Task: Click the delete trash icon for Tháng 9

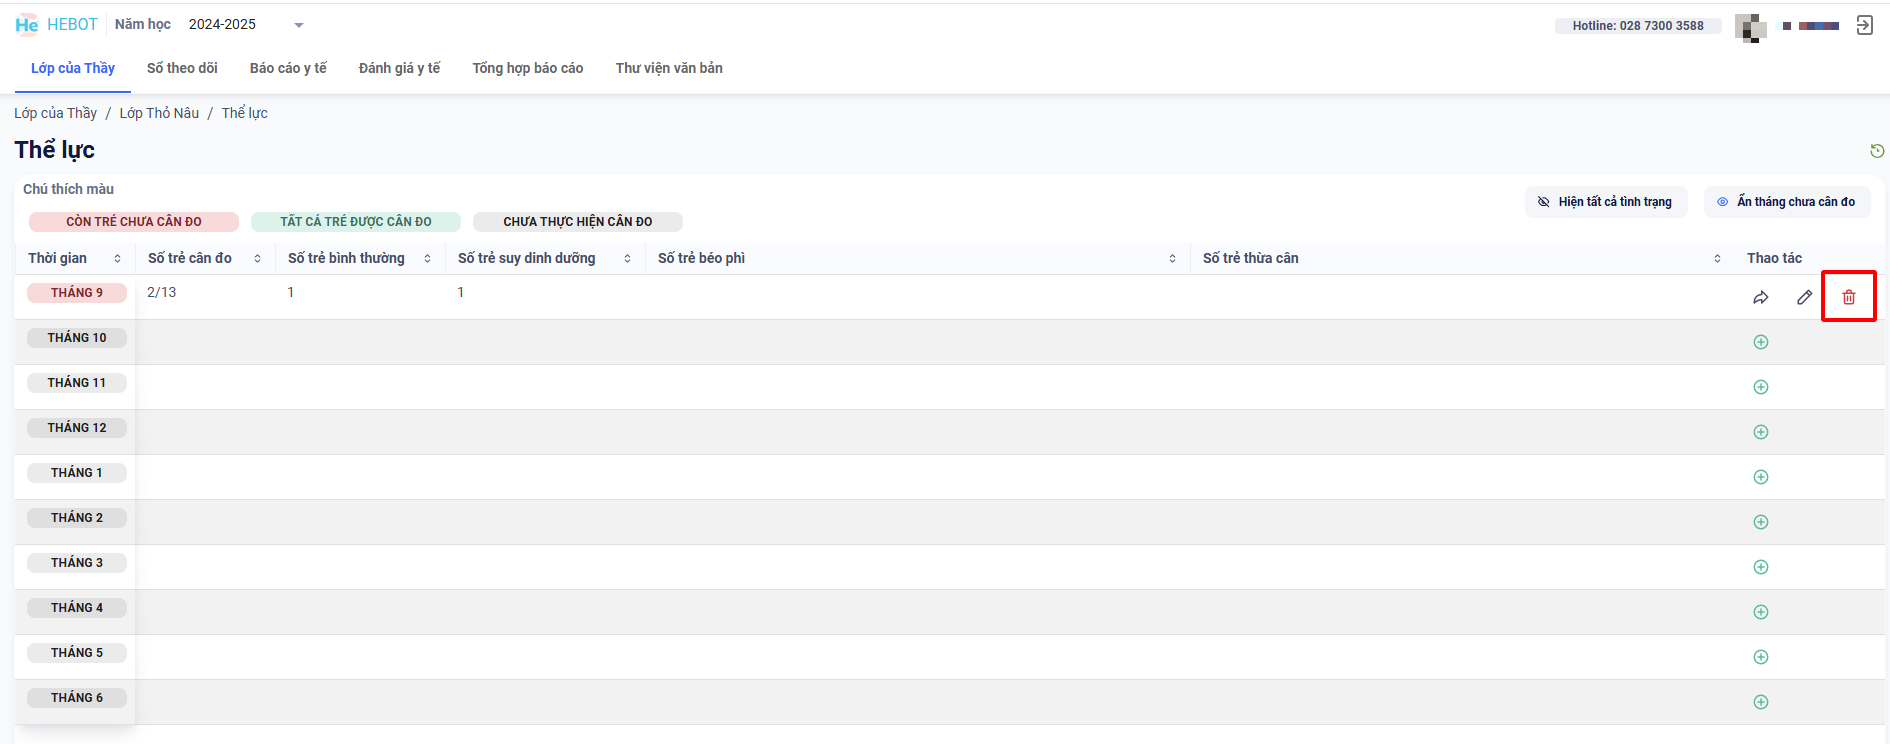Action: pos(1848,297)
